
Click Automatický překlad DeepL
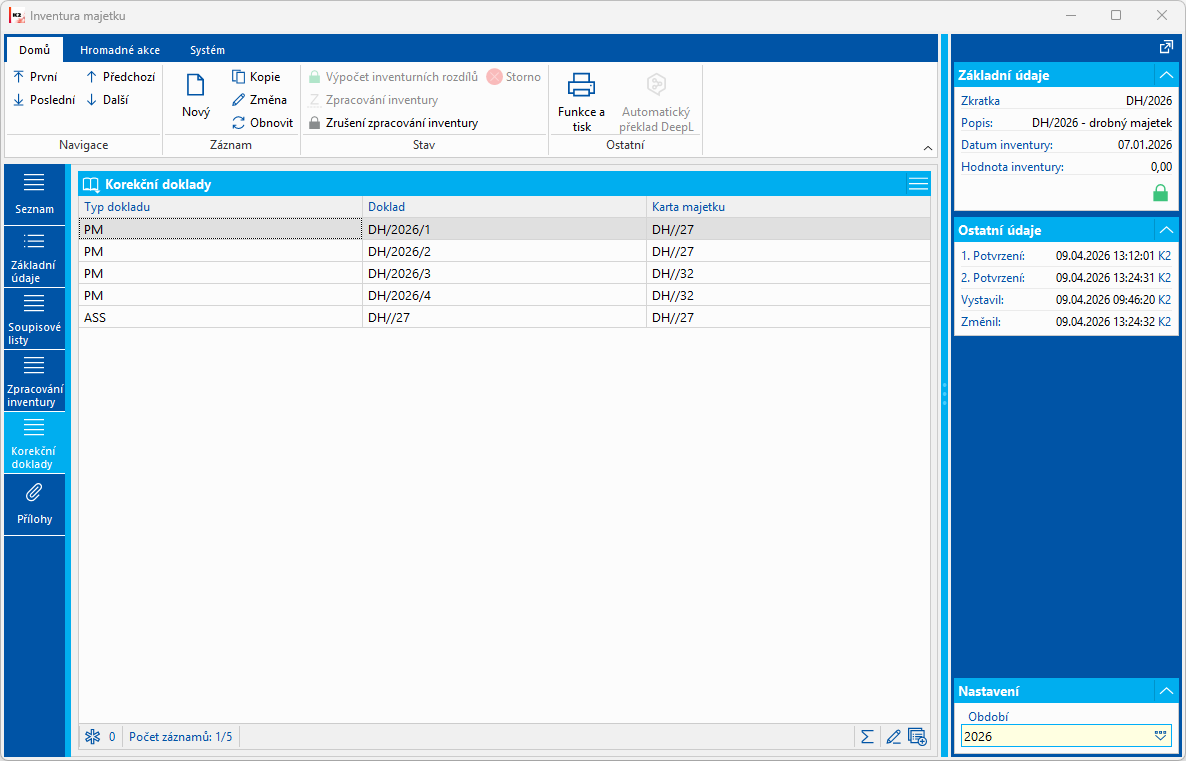656,102
